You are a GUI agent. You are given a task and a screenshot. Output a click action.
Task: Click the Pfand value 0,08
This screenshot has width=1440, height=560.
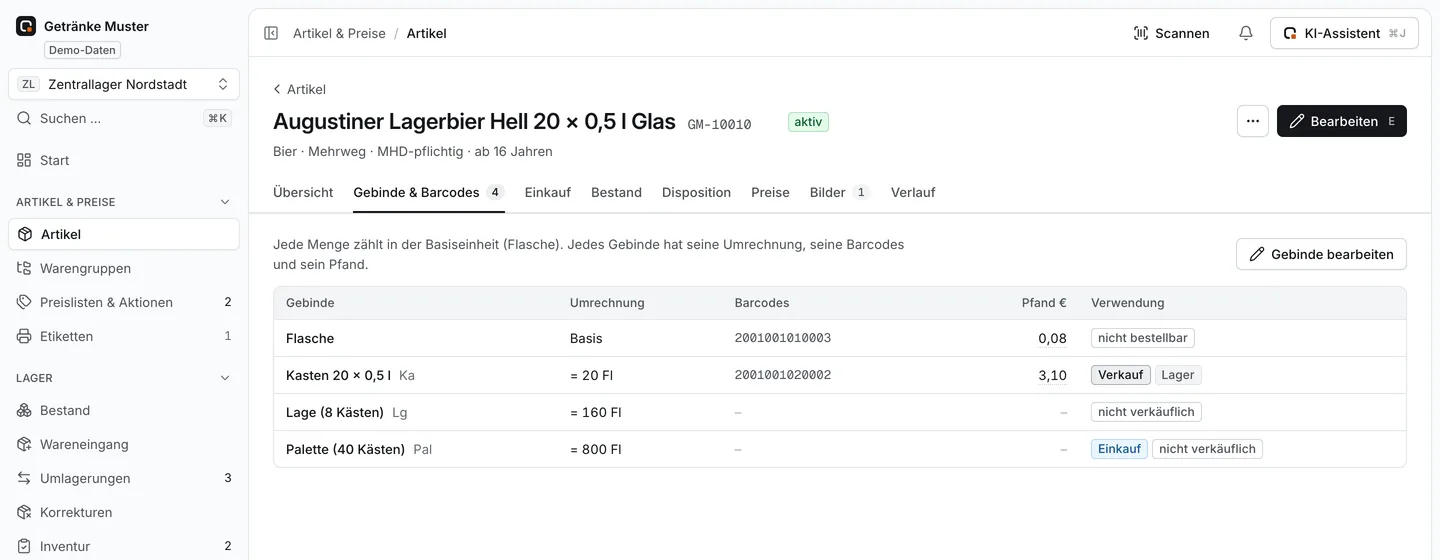click(1052, 338)
